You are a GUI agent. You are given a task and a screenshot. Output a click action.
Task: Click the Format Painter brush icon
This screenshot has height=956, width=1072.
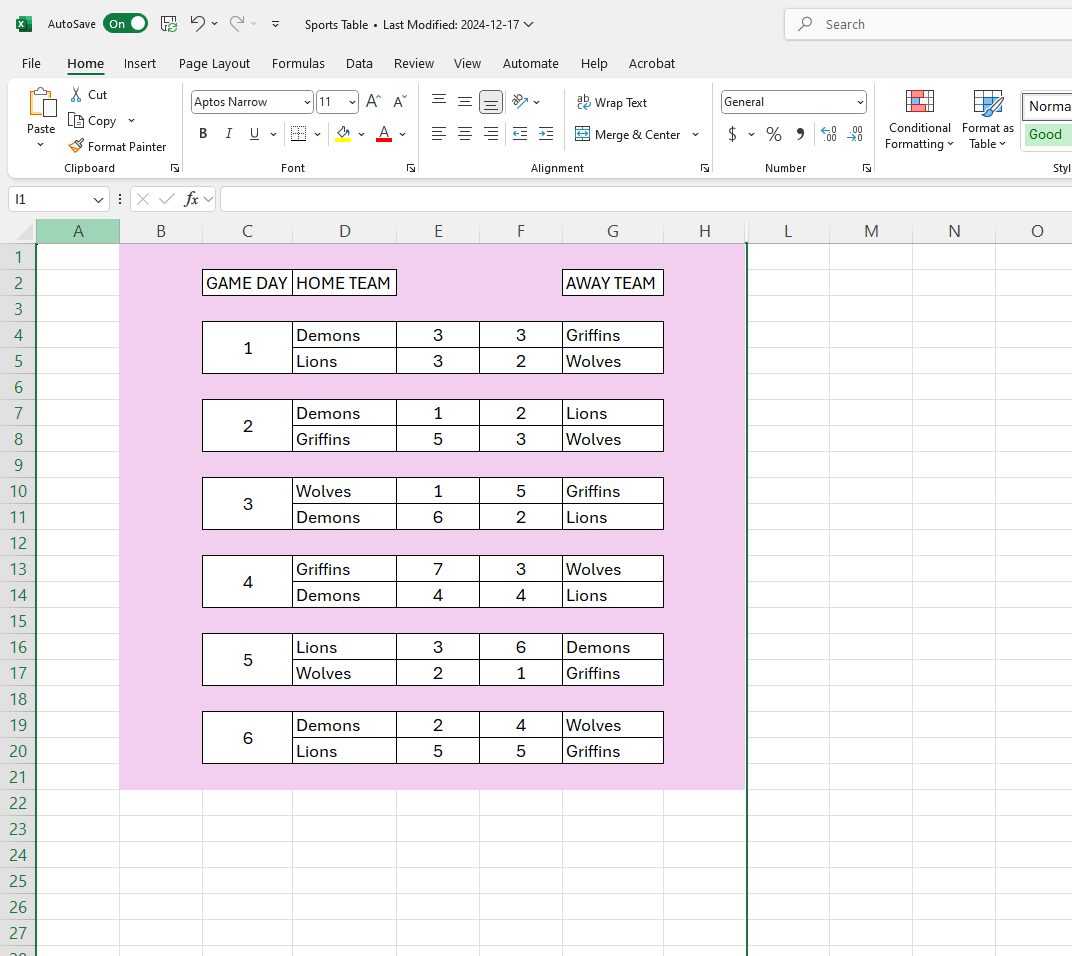tap(76, 146)
